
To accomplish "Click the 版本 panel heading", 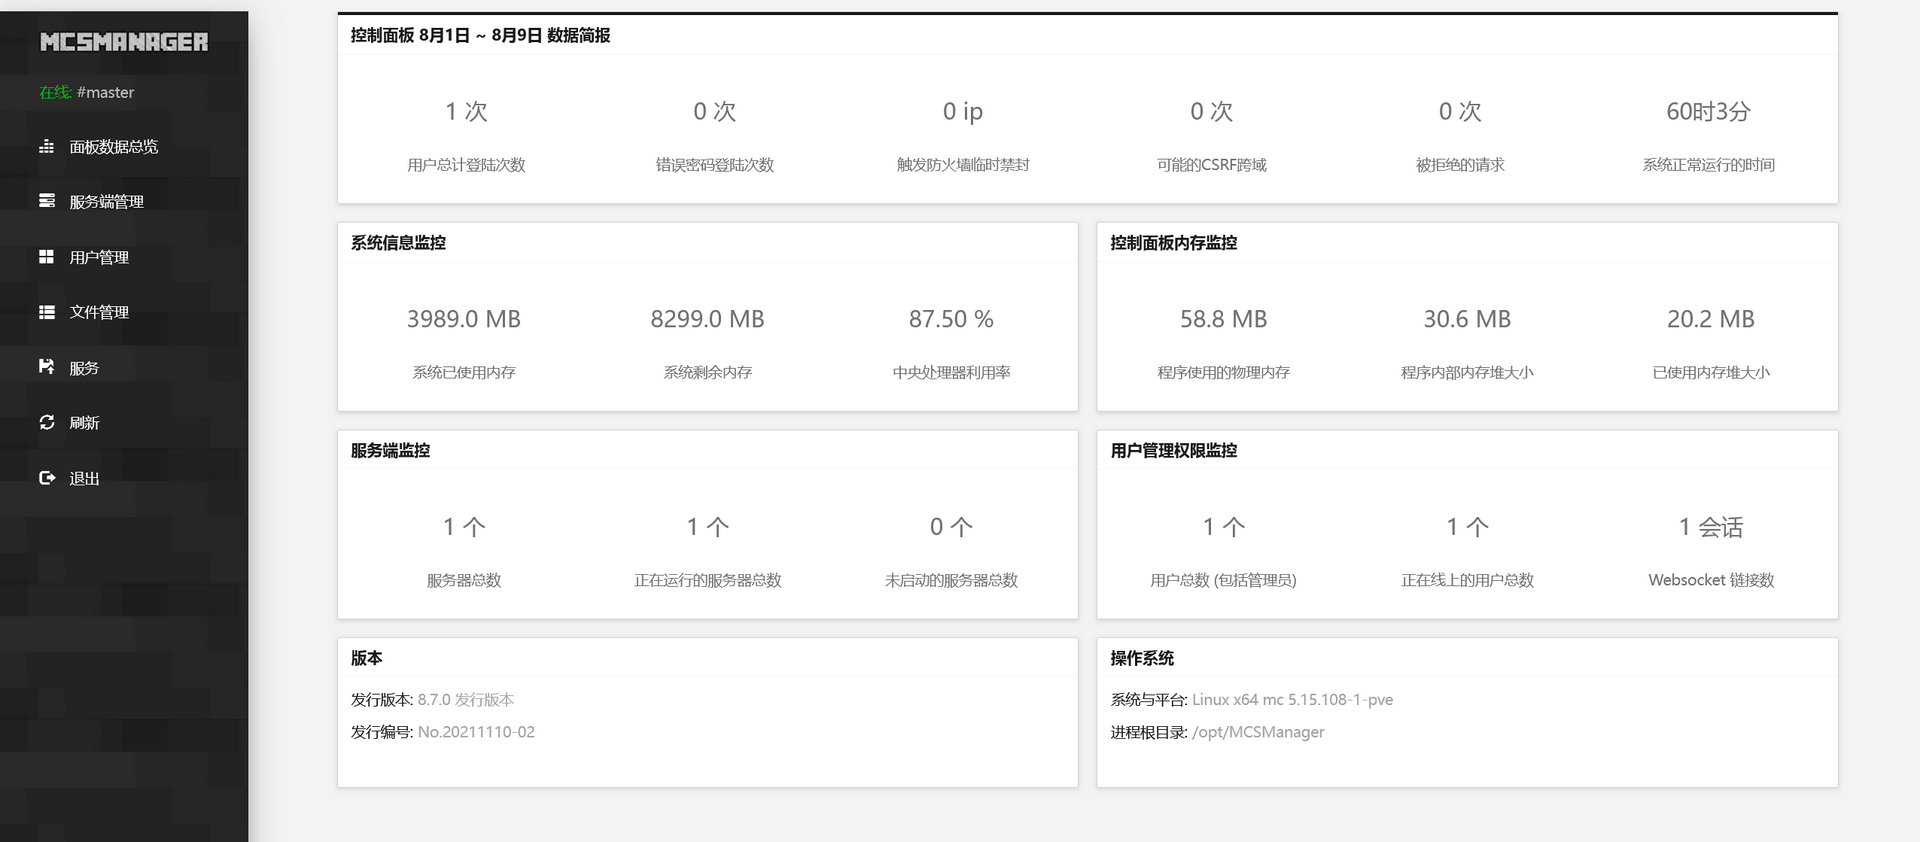I will coord(366,658).
